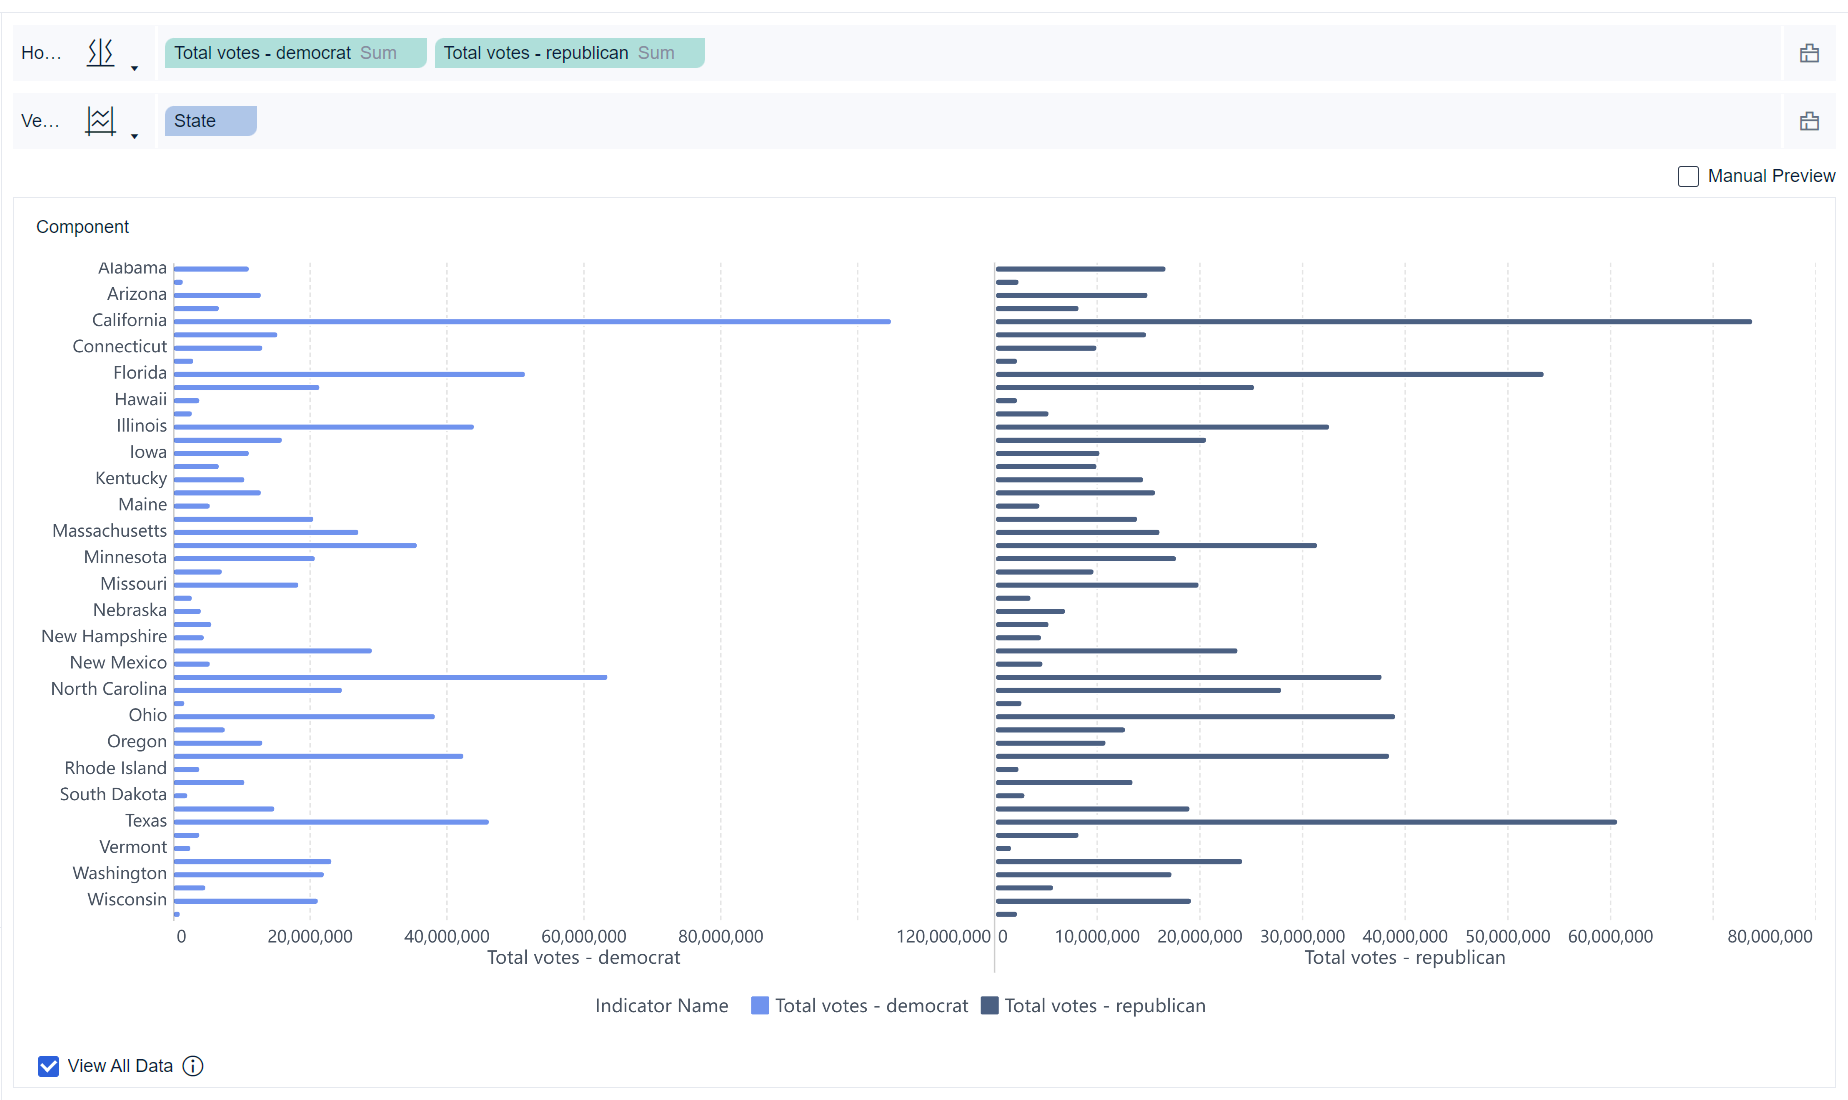The width and height of the screenshot is (1848, 1100).
Task: Enable the Manual Preview checkbox
Action: click(1688, 176)
